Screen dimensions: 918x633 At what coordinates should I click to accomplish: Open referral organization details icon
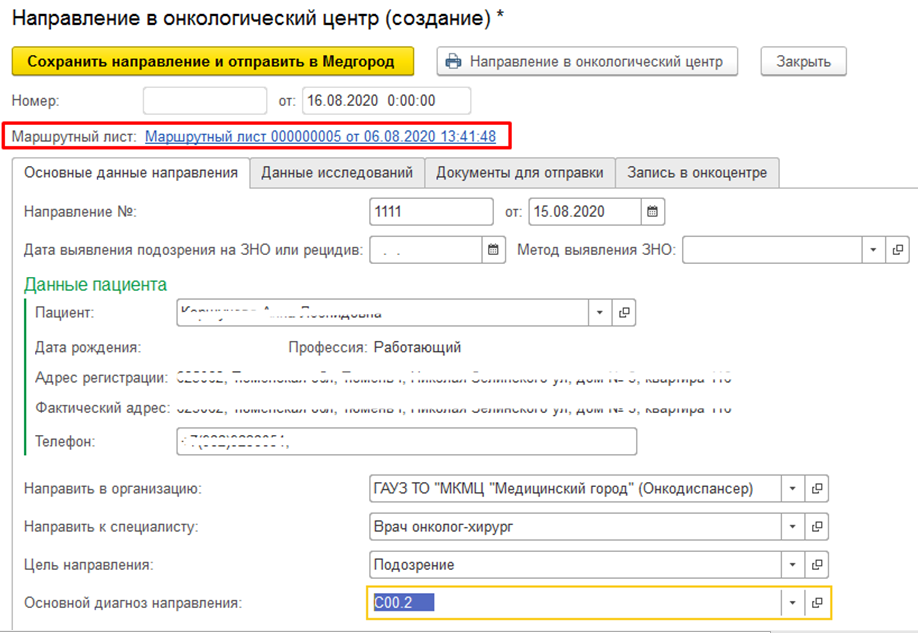click(817, 489)
